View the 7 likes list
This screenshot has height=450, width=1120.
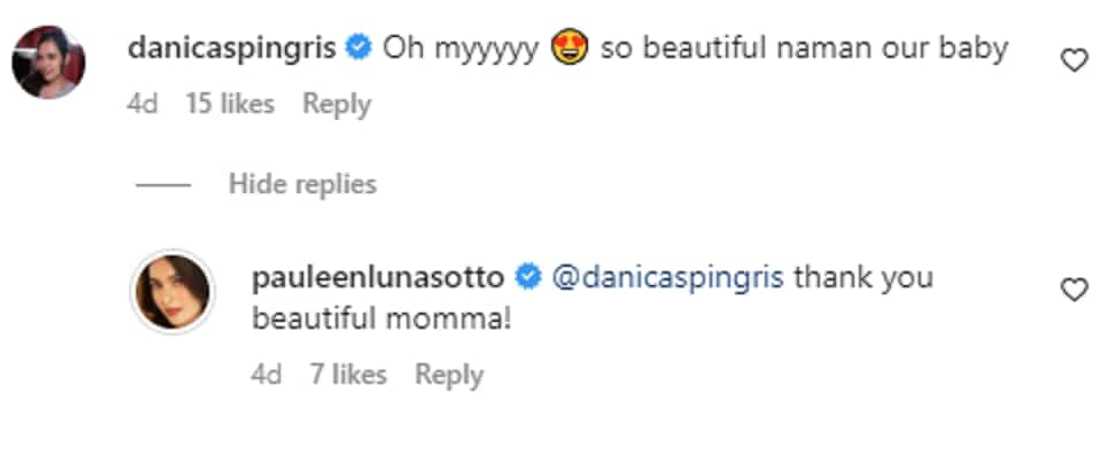click(x=348, y=375)
